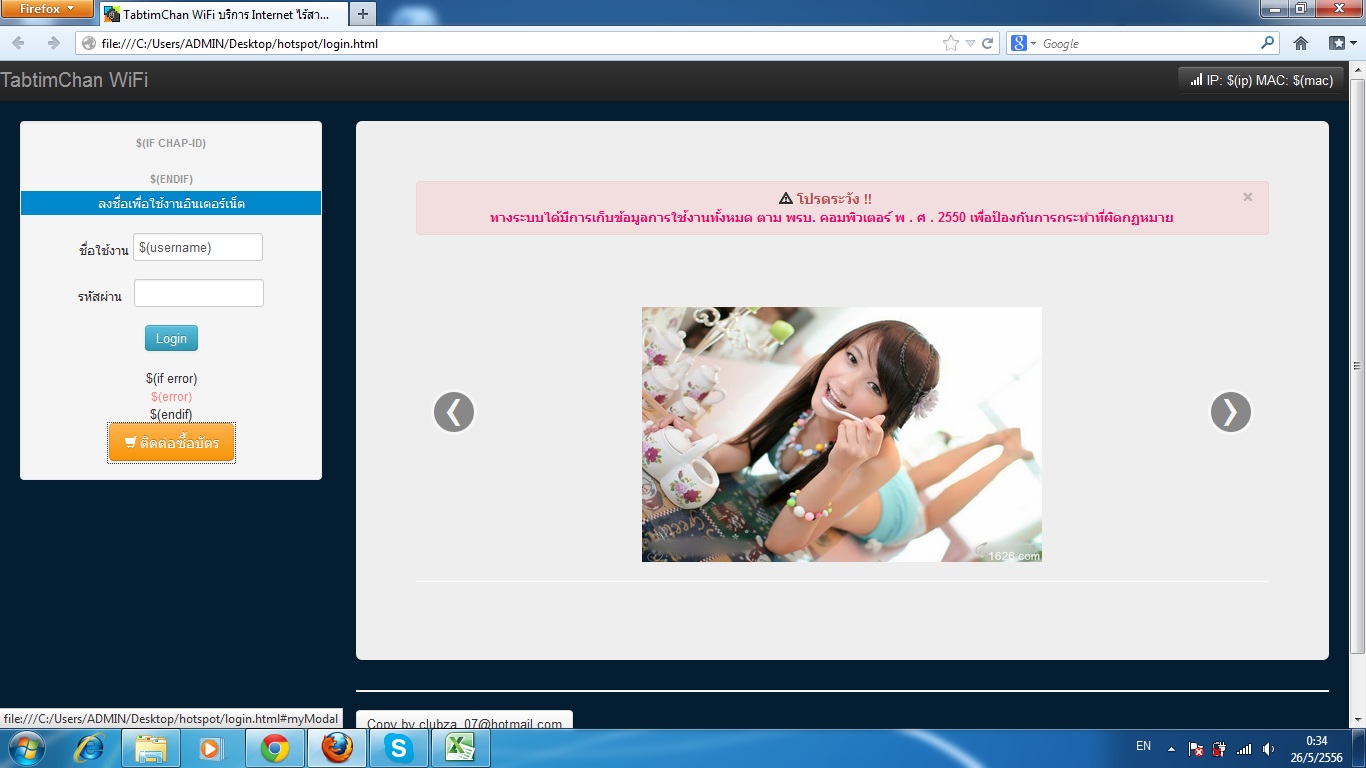Minimize the Firefox window
The width and height of the screenshot is (1366, 768).
[1274, 8]
